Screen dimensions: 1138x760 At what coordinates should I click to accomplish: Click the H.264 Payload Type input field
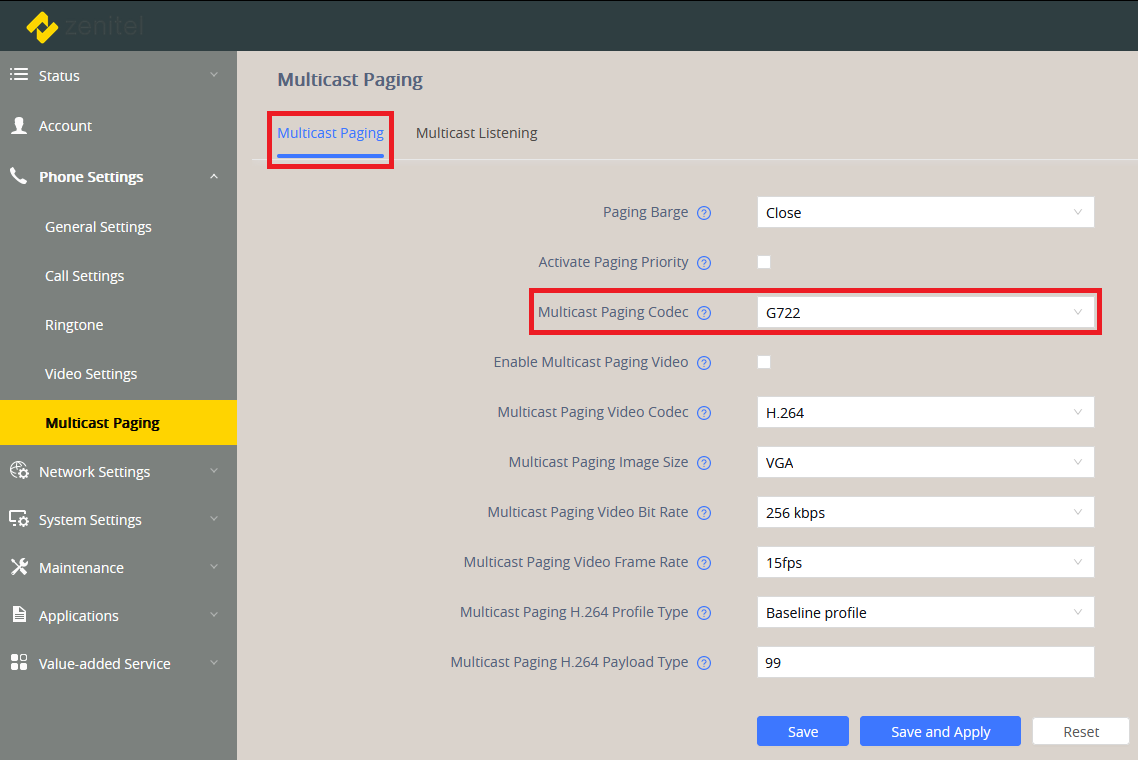coord(925,662)
